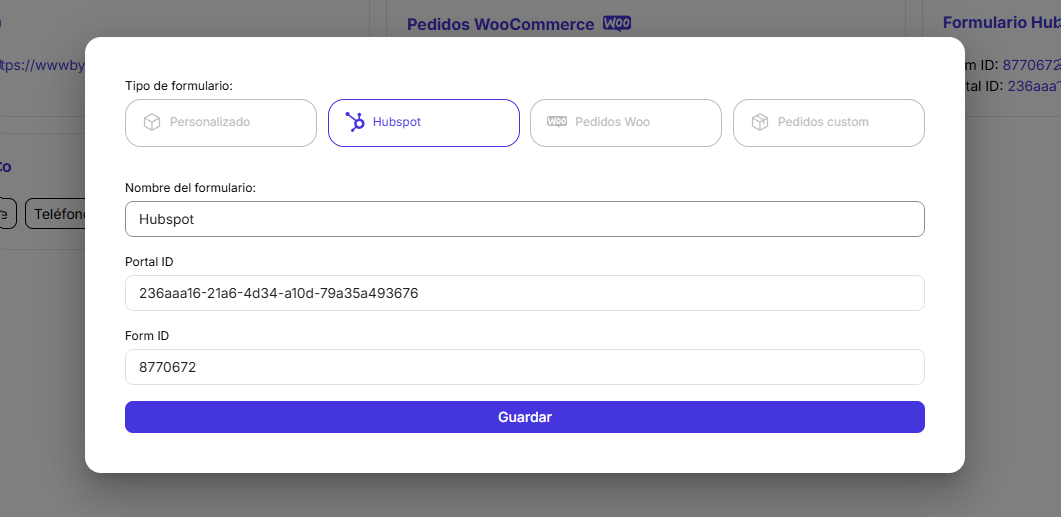Click into the Portal ID input field
This screenshot has height=517, width=1061.
(x=524, y=293)
